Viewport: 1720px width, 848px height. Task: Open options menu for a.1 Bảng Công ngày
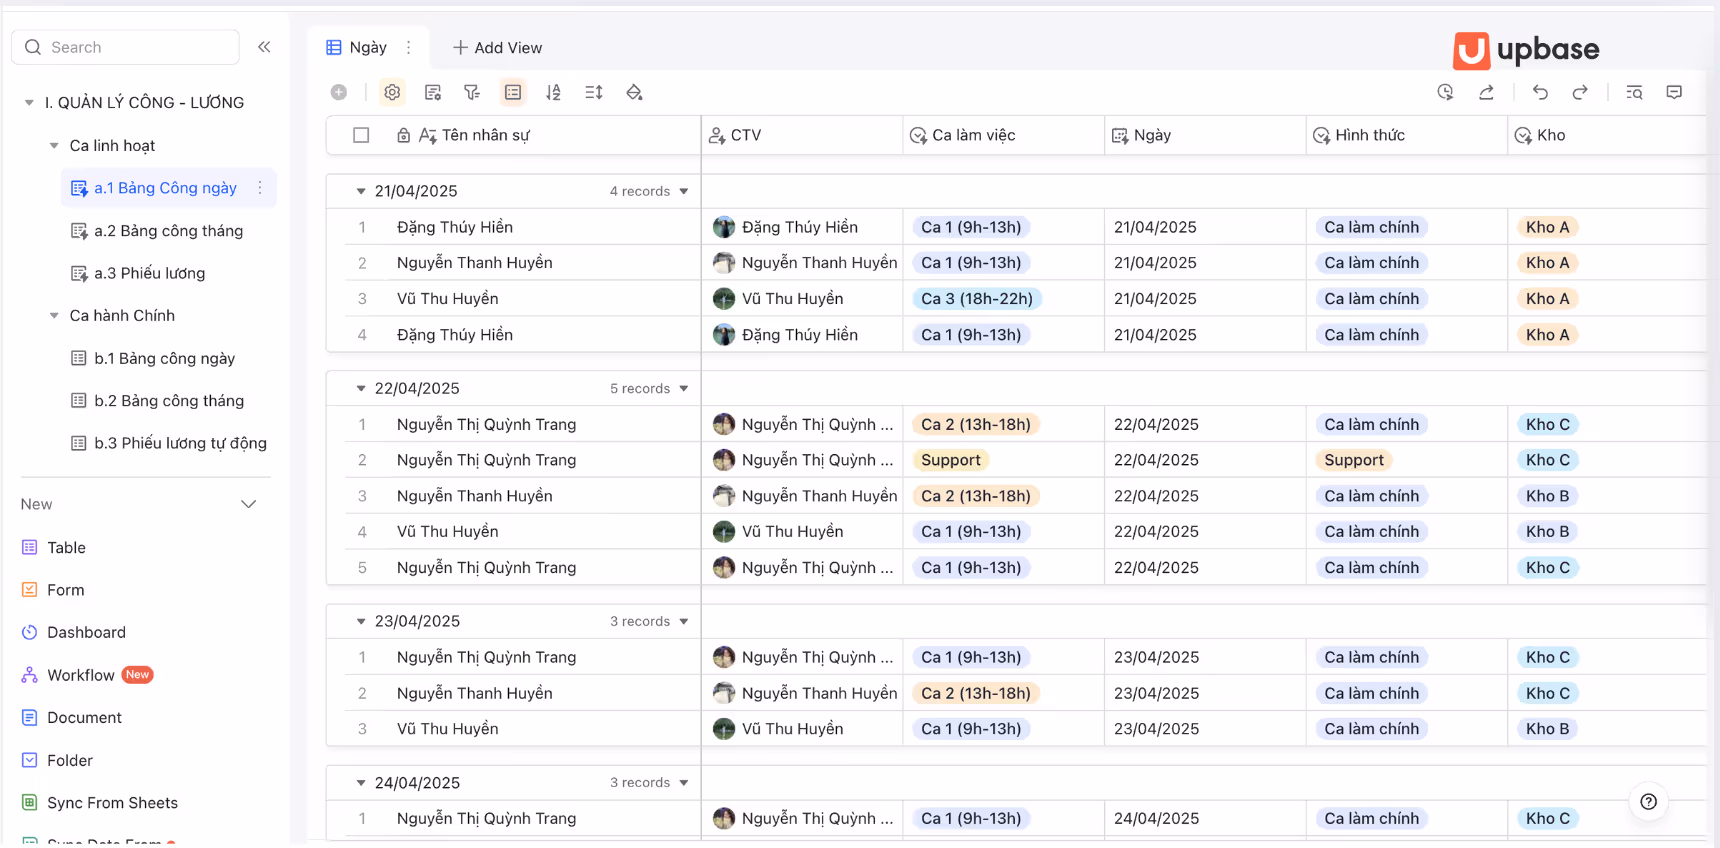260,188
